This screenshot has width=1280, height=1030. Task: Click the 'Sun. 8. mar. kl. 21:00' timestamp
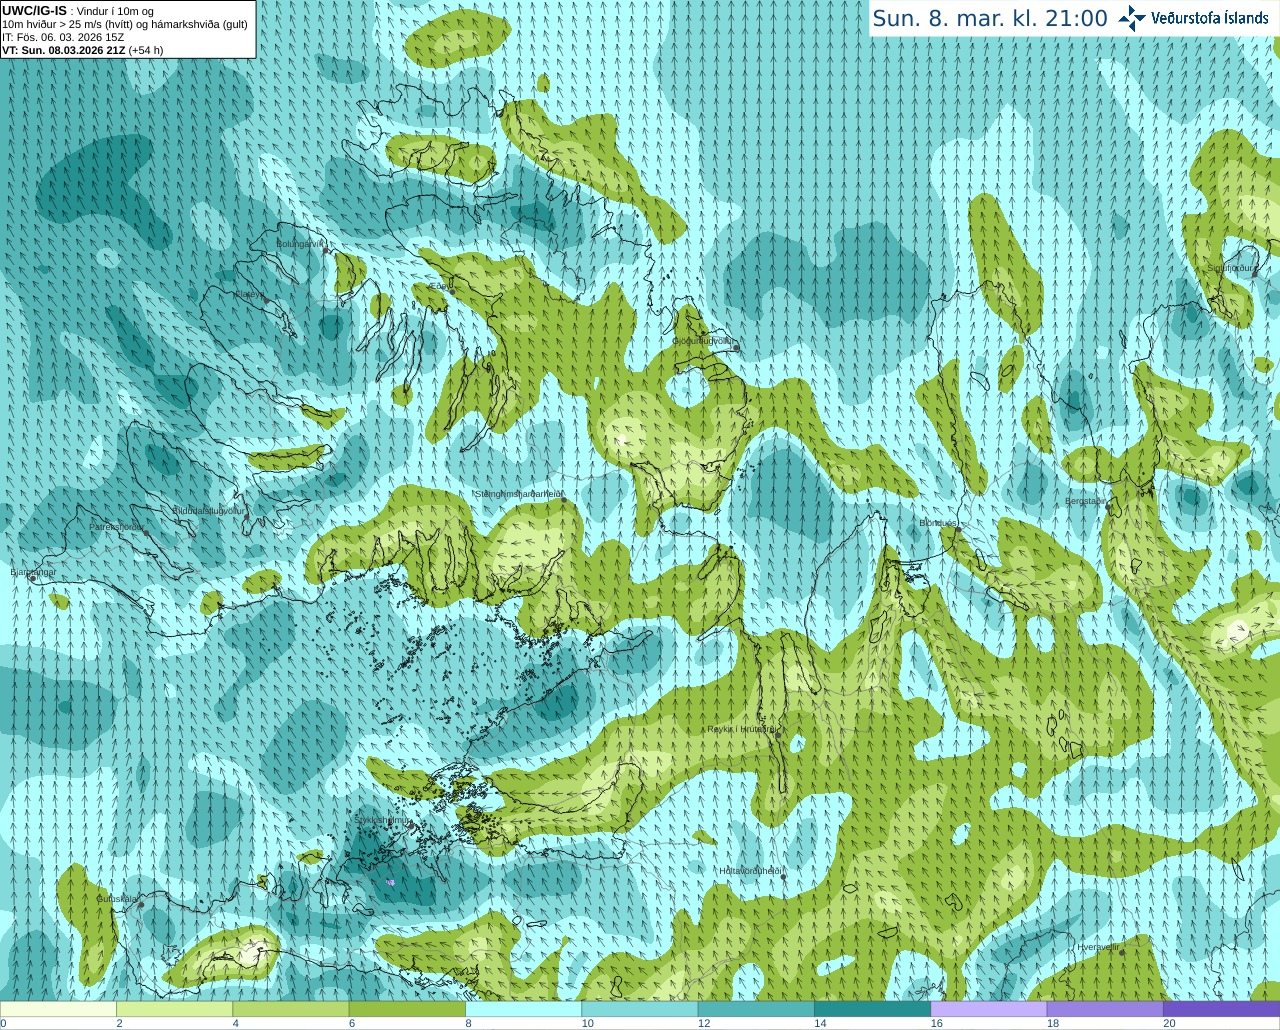click(990, 18)
